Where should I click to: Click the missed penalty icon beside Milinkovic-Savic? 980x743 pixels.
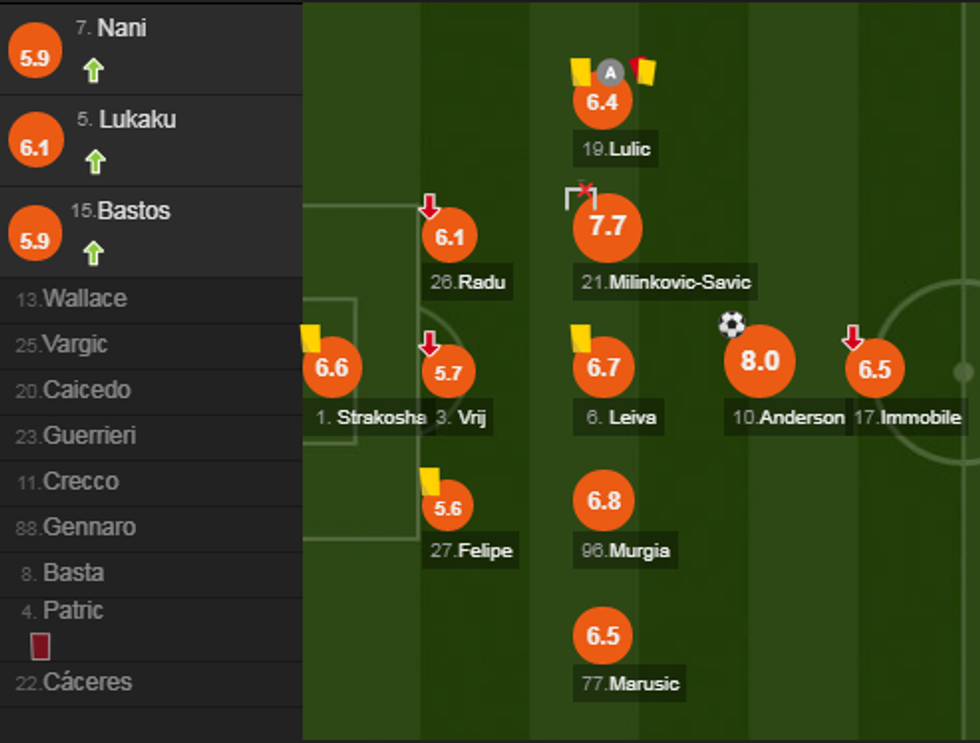(581, 196)
